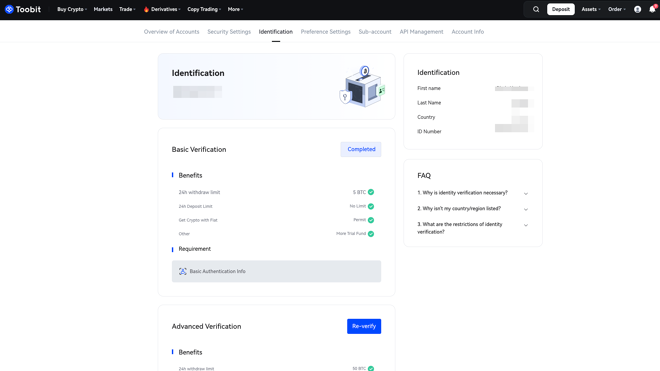Click the Toobit logo icon
The height and width of the screenshot is (371, 660).
[x=9, y=9]
